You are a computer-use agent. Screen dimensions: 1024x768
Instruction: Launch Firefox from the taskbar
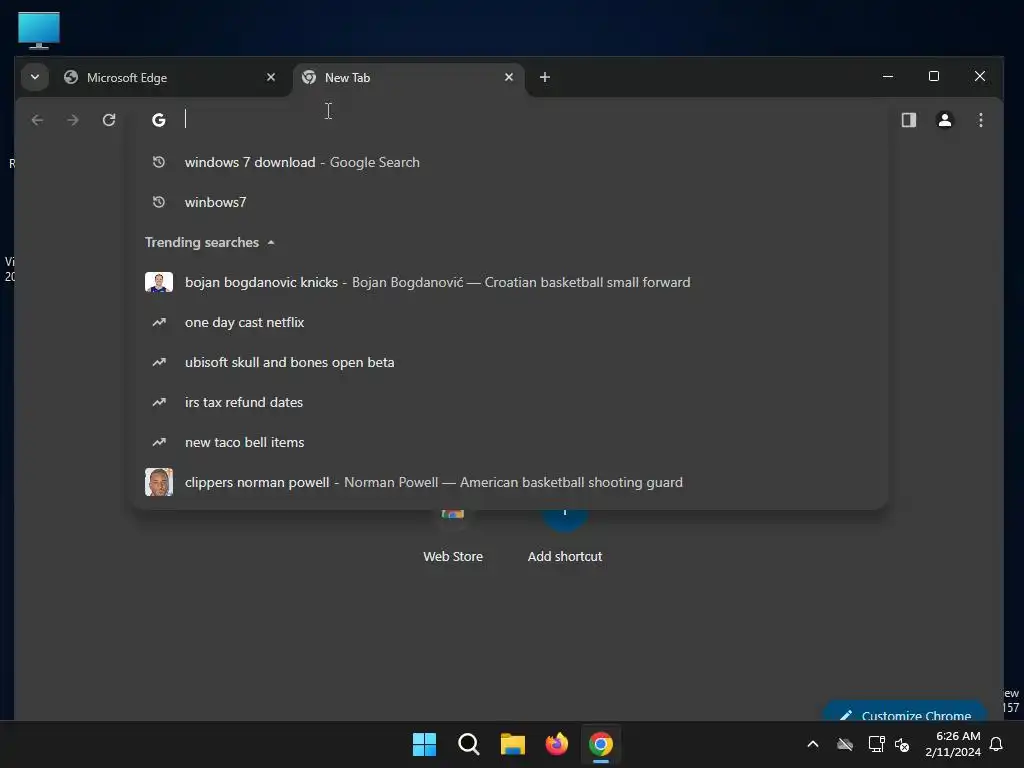point(557,744)
